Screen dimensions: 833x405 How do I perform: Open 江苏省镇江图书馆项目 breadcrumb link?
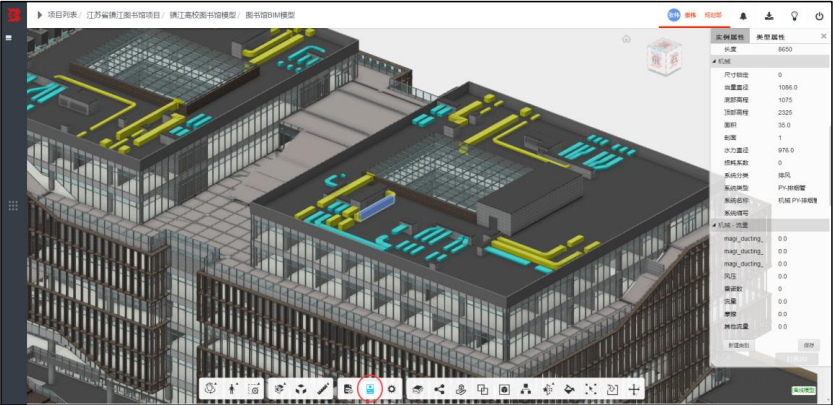point(123,15)
